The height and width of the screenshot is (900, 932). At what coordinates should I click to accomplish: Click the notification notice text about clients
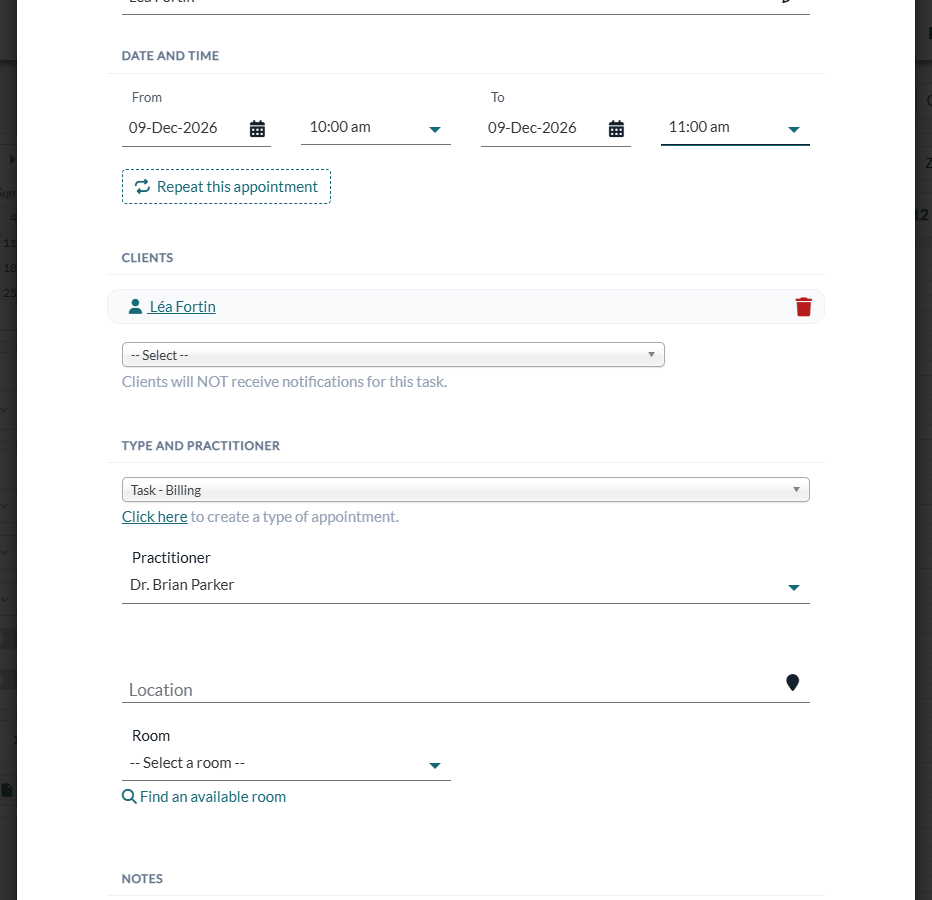click(x=284, y=382)
